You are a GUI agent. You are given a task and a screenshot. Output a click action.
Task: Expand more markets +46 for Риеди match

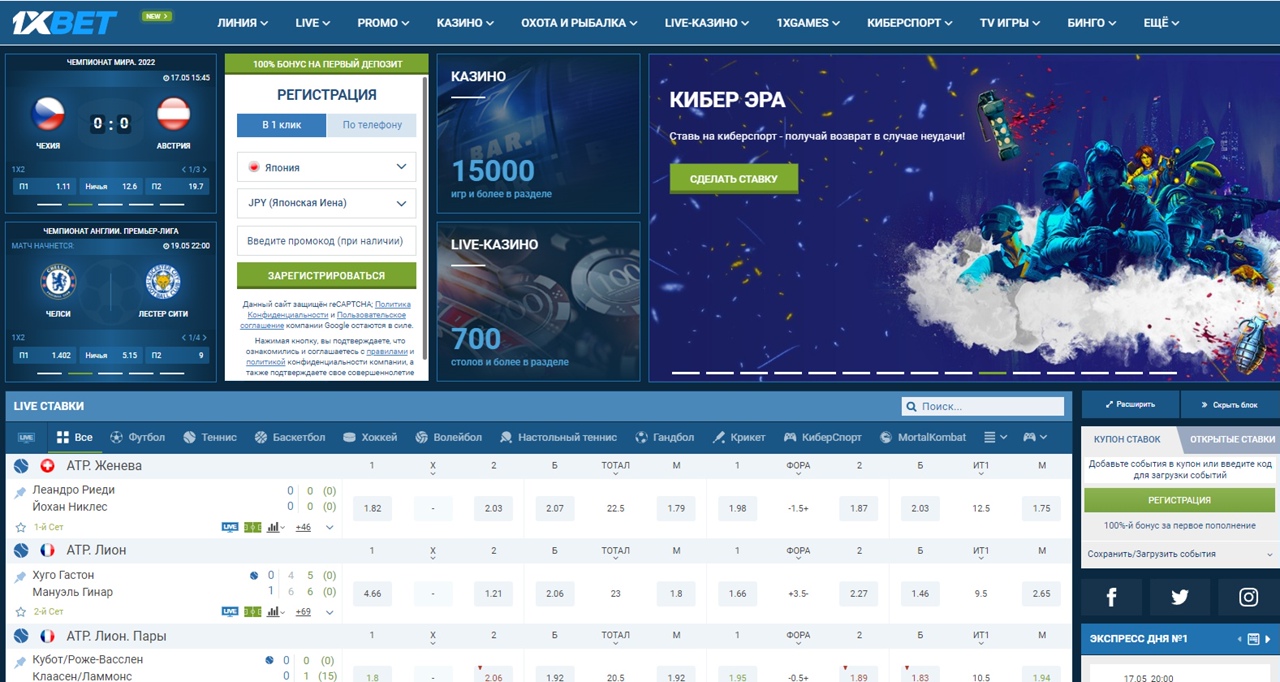tap(303, 527)
